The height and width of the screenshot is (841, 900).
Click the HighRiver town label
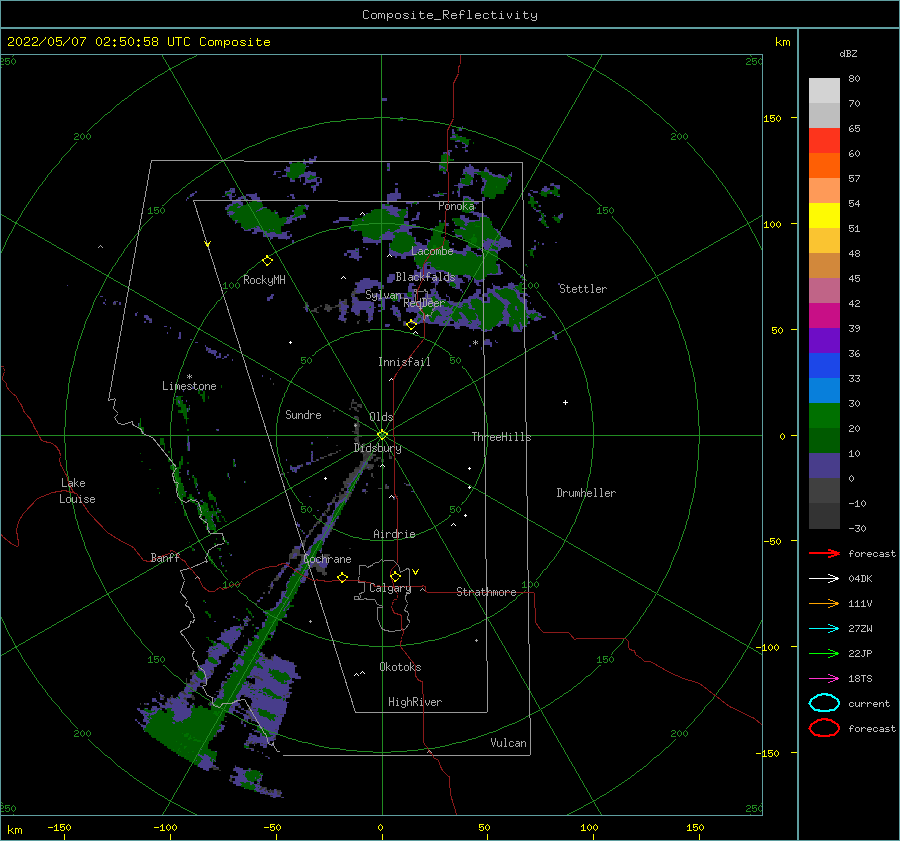pyautogui.click(x=415, y=702)
